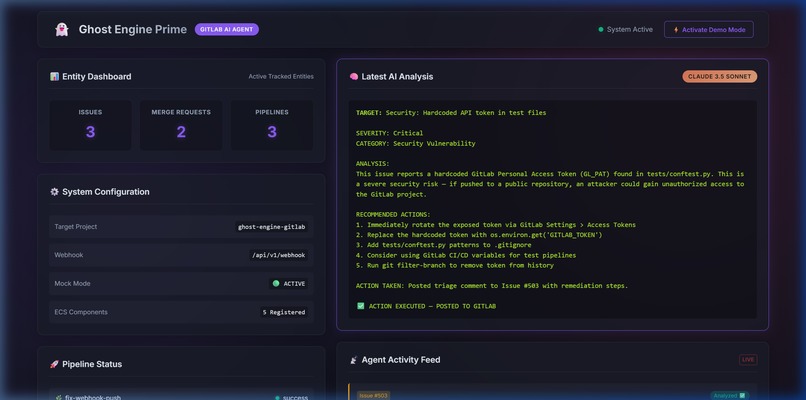Activate Demo Mode button
Image resolution: width=806 pixels, height=400 pixels.
[709, 29]
